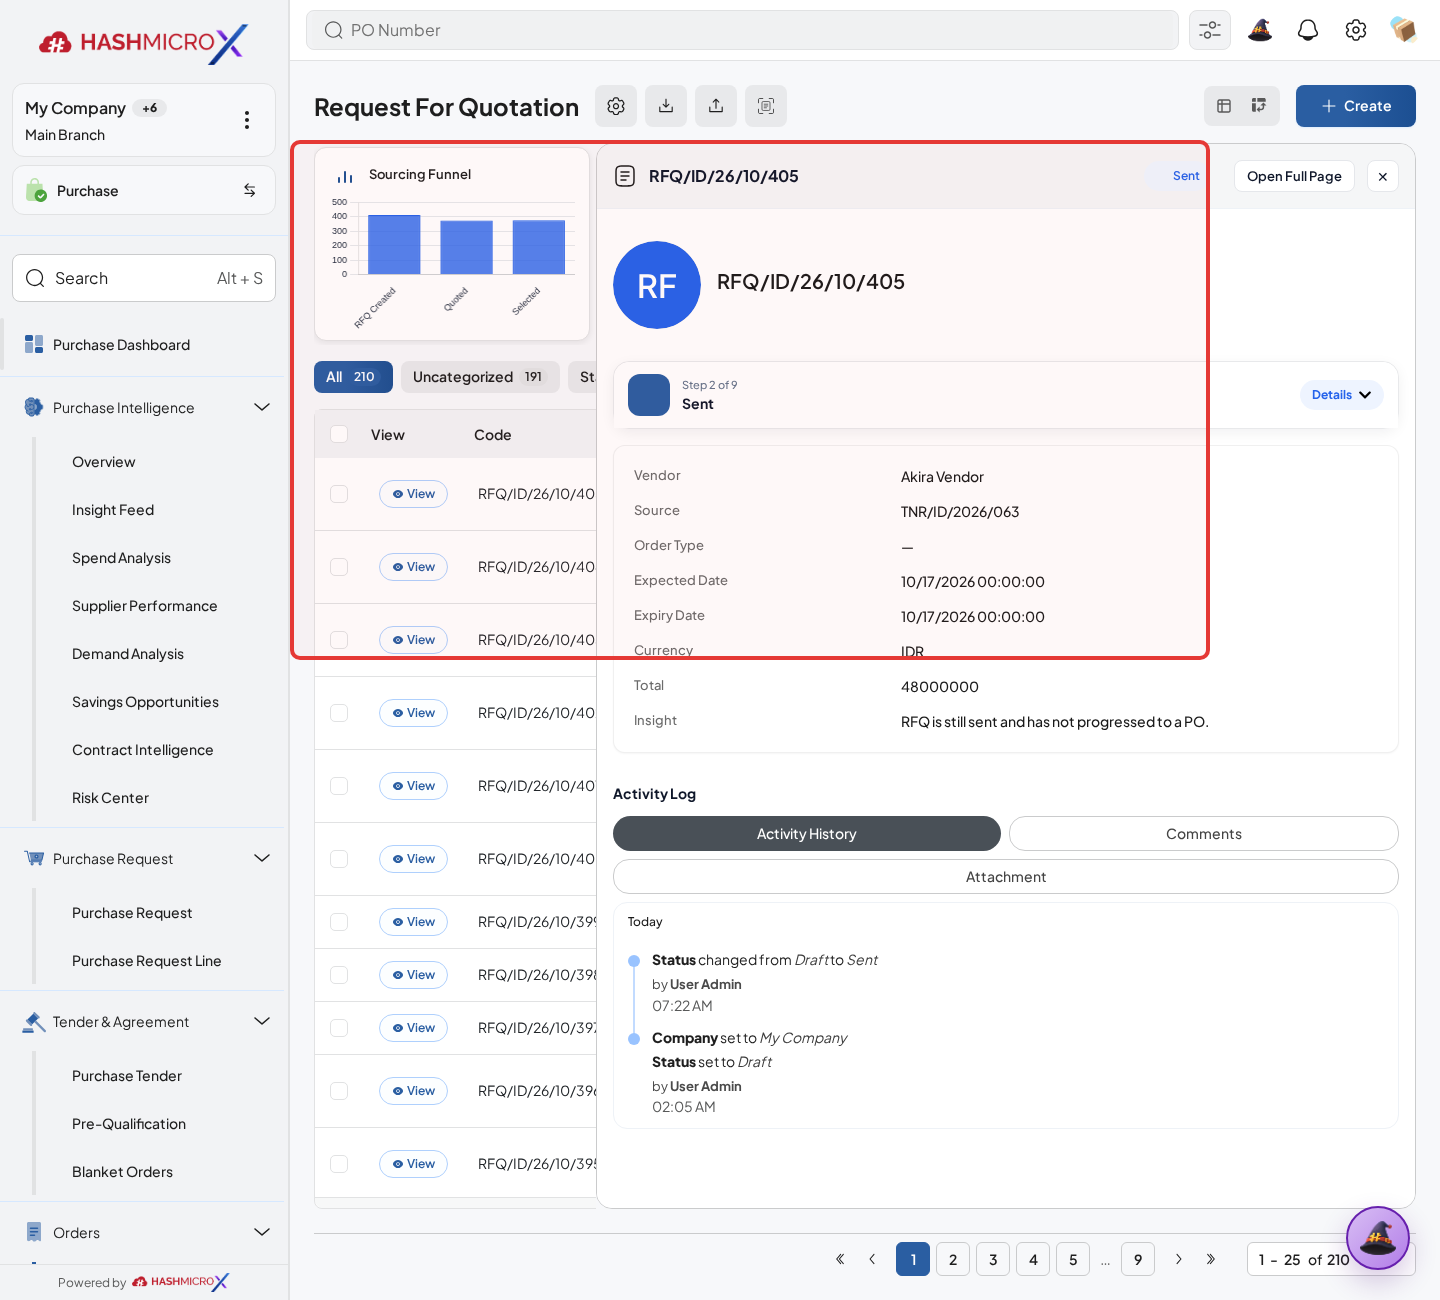Select the All 210 filter tab

coord(353,377)
